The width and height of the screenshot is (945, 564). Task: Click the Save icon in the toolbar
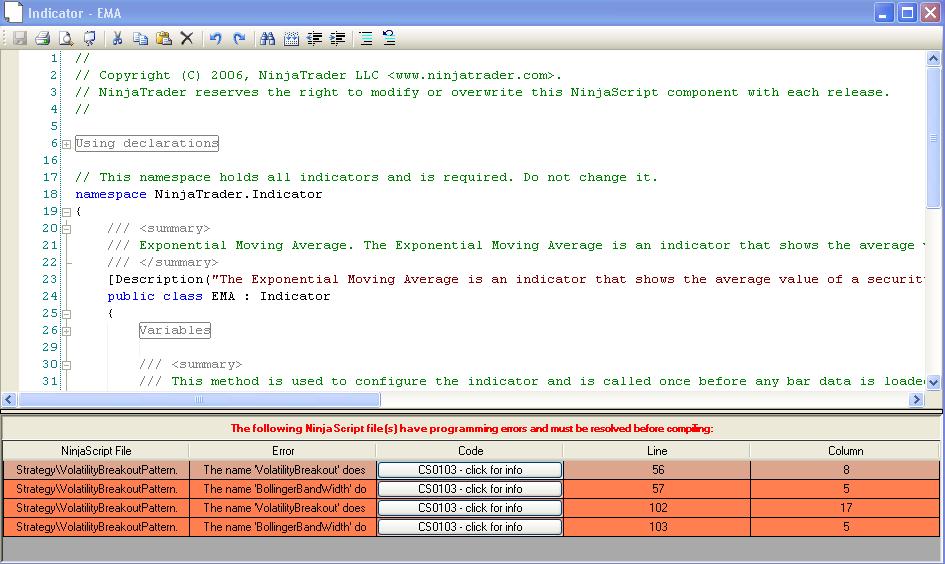tap(20, 39)
